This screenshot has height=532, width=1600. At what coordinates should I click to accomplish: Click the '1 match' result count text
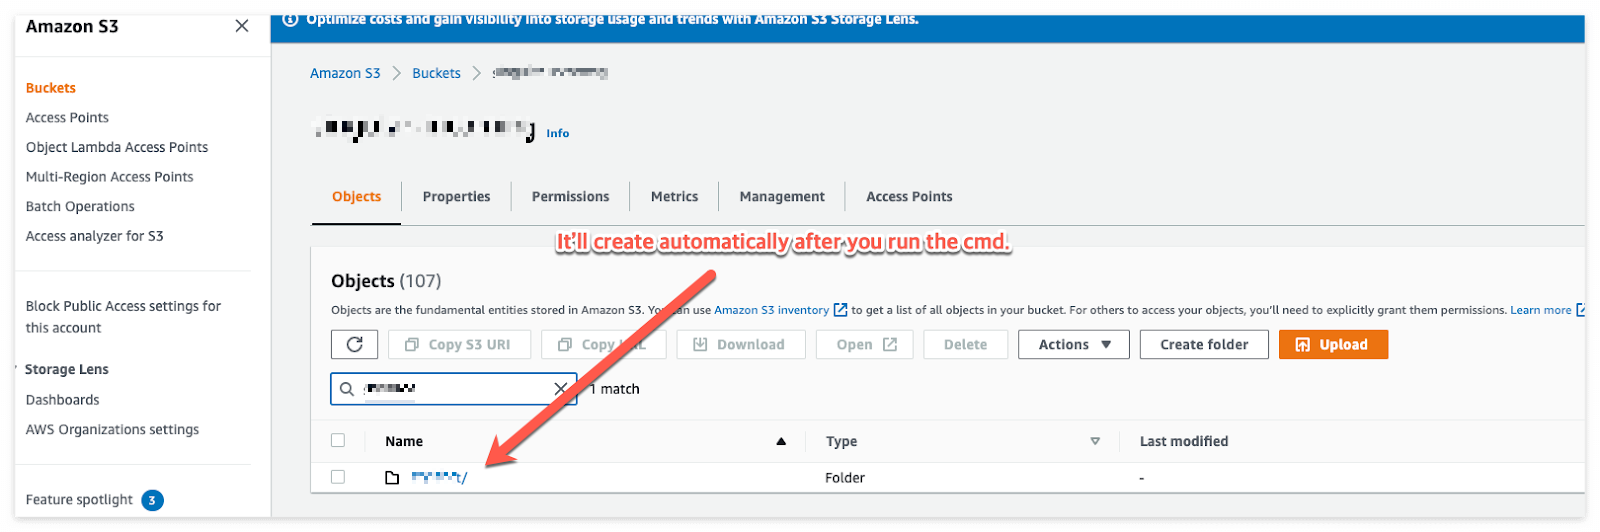615,389
